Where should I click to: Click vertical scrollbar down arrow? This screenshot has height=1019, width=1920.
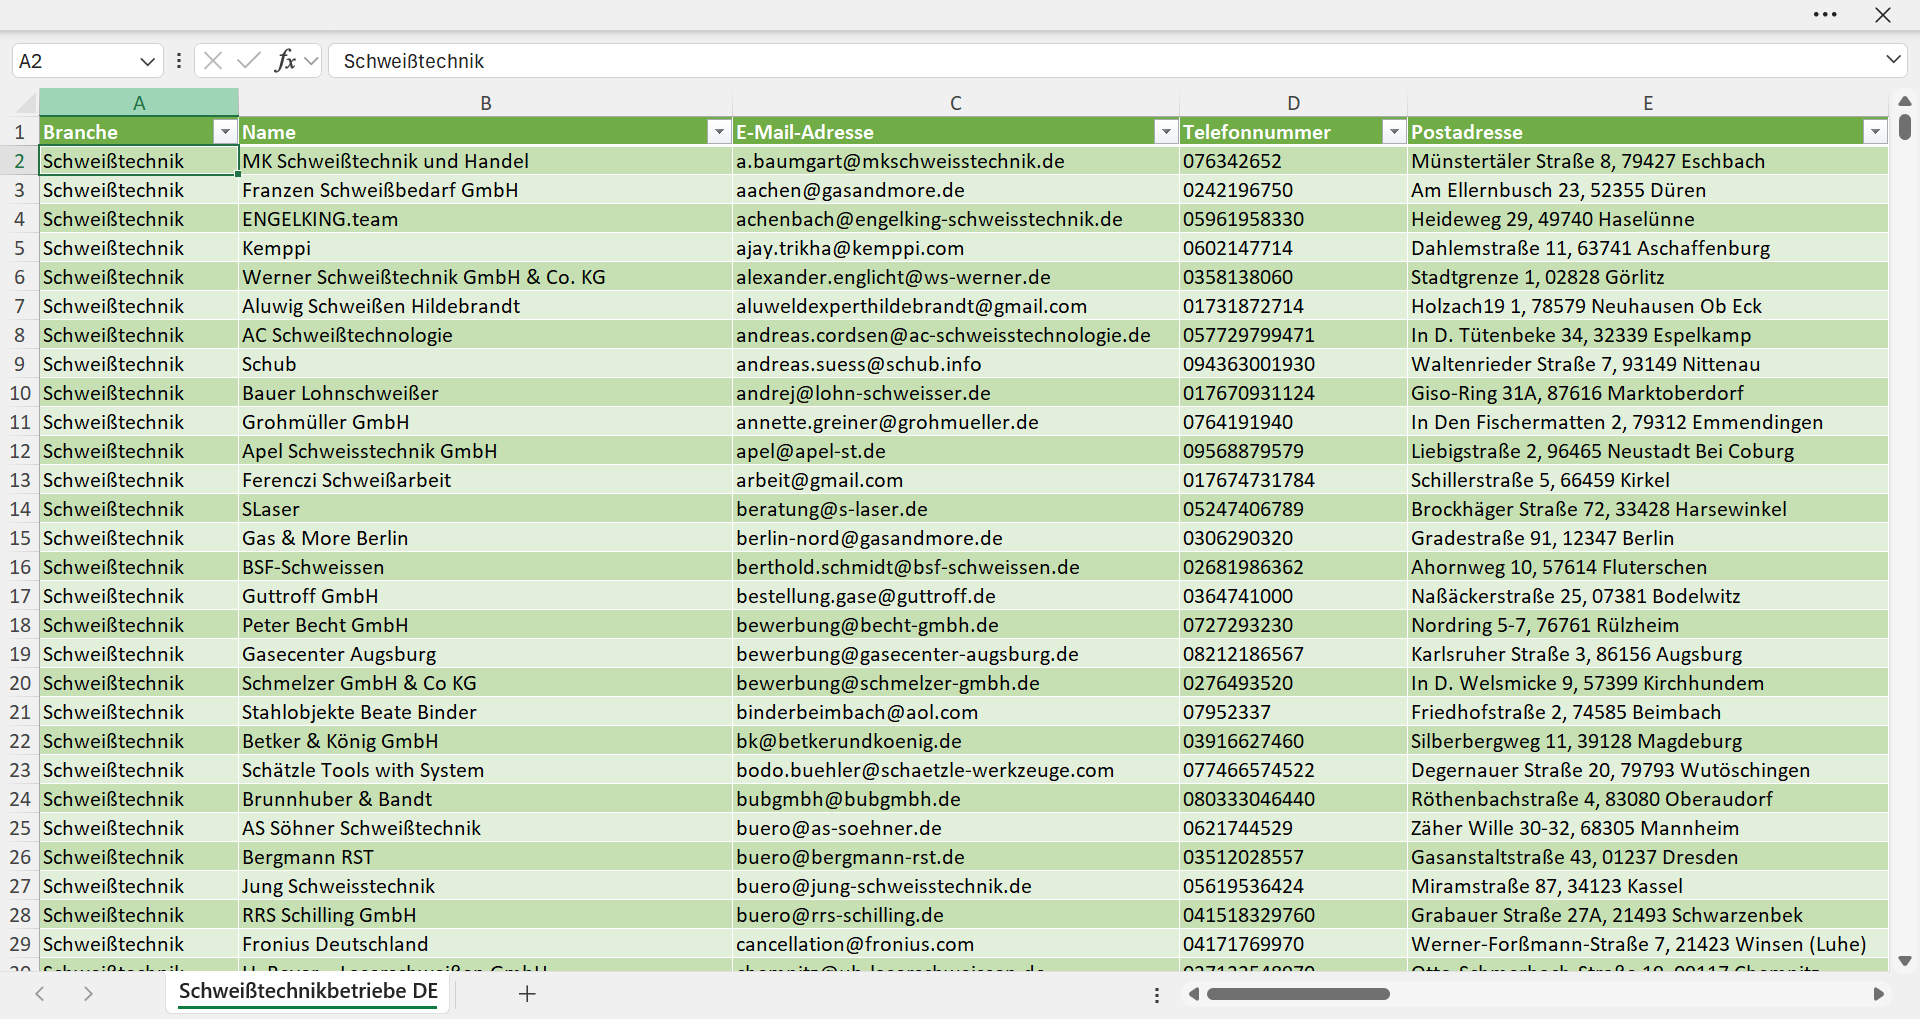click(1905, 961)
